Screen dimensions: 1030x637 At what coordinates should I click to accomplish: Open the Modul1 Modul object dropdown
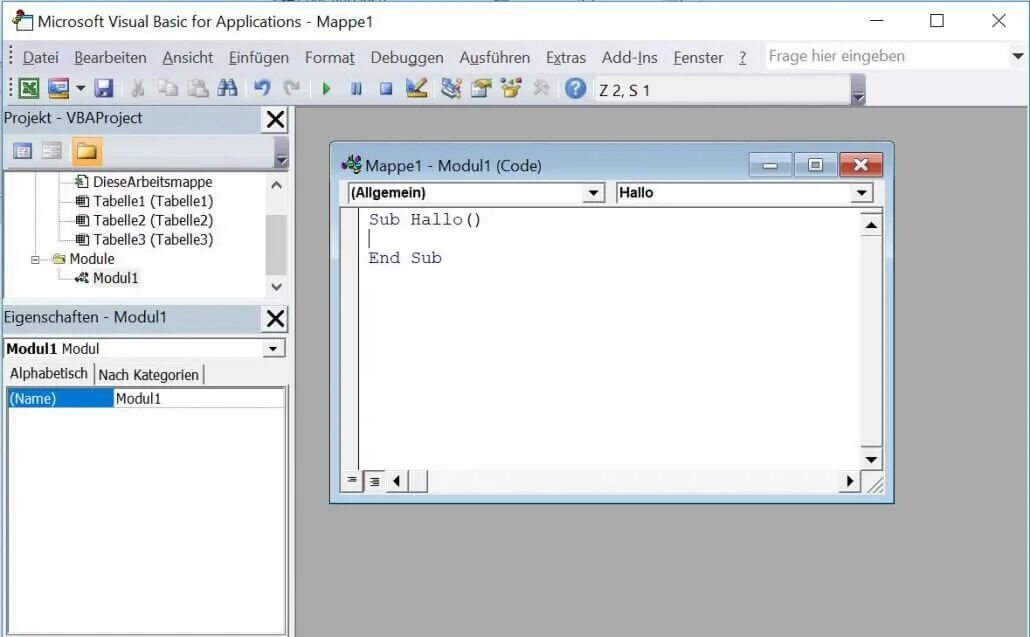(x=273, y=349)
